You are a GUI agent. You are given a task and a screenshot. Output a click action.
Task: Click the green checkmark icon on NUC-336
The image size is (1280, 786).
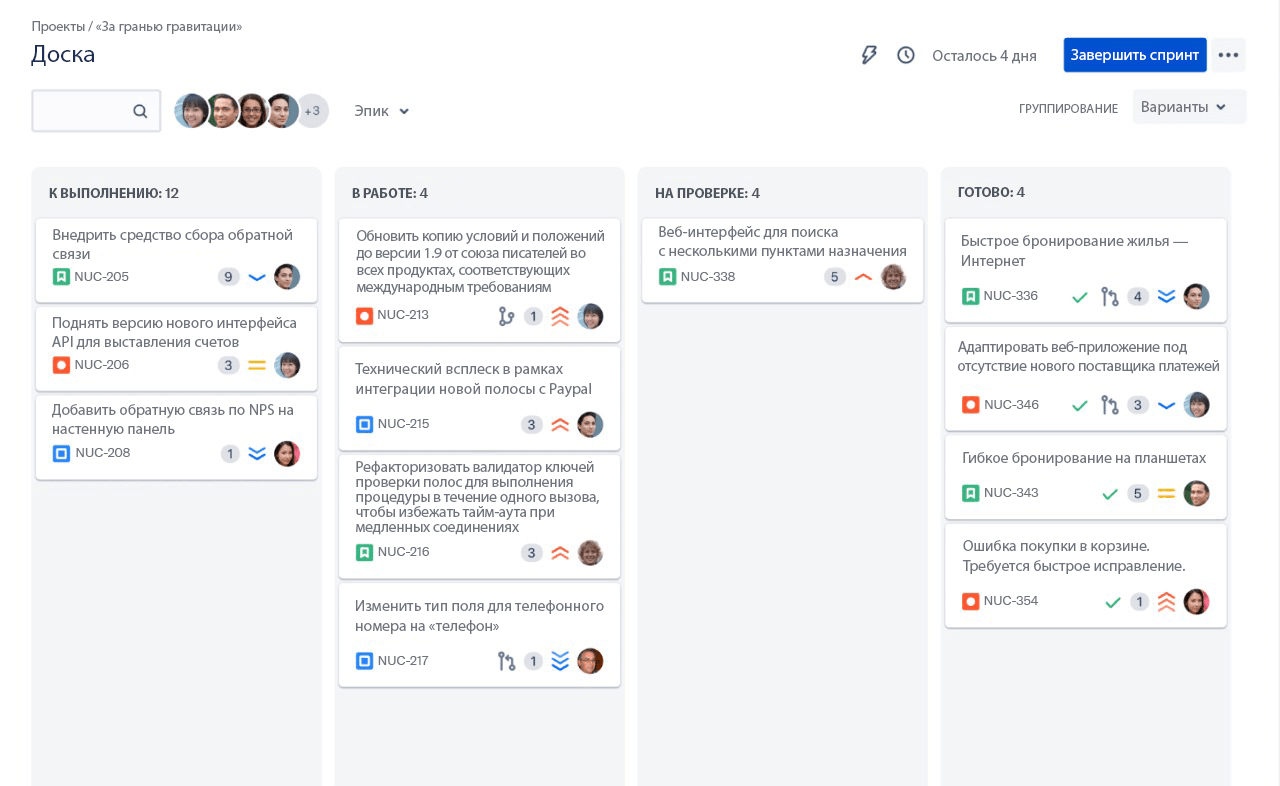click(x=1080, y=297)
